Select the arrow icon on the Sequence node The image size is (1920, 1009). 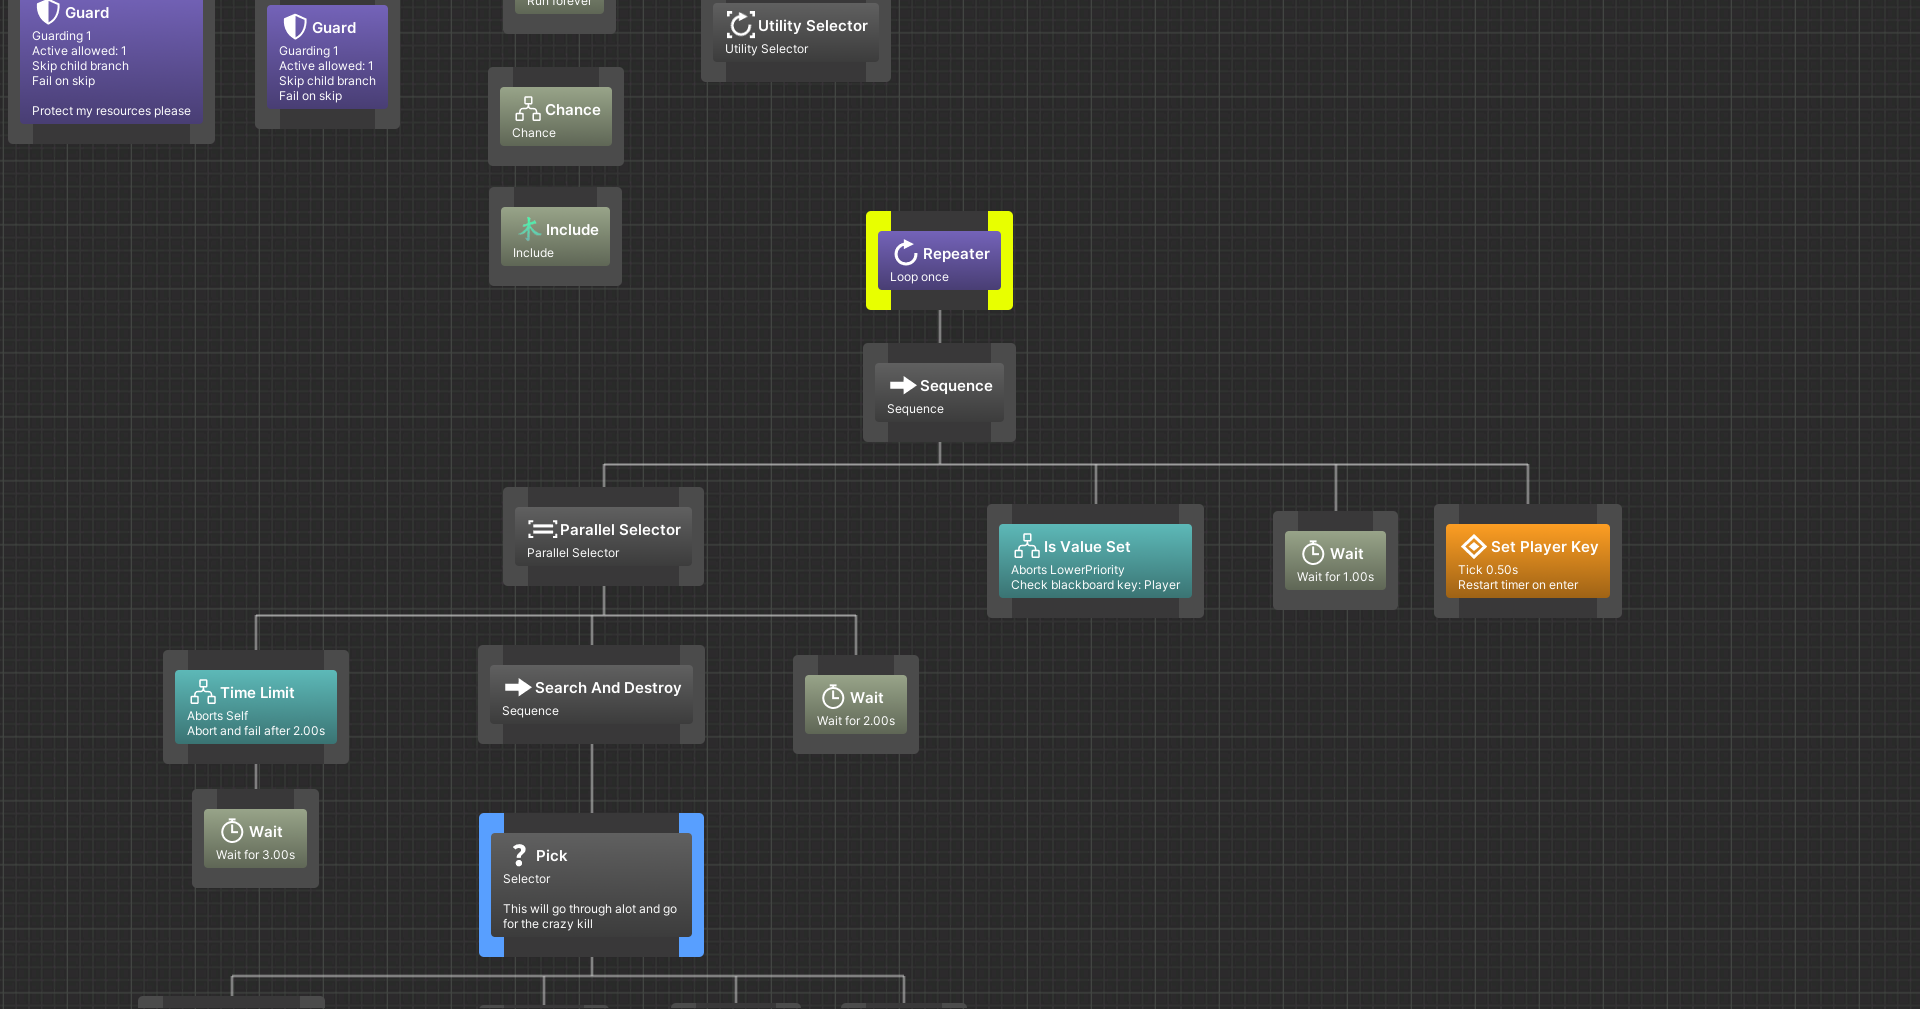[904, 385]
